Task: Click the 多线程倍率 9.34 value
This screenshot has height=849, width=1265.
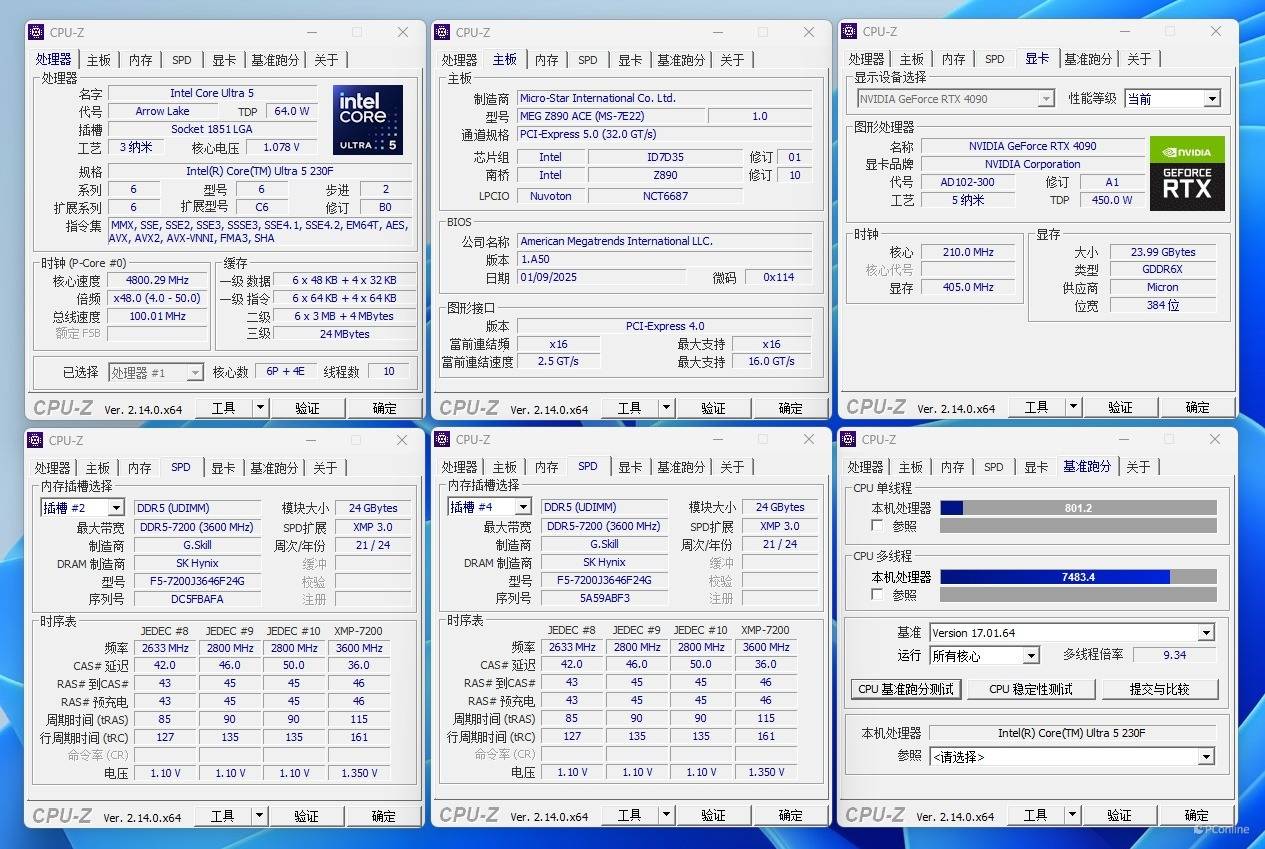Action: point(1174,655)
